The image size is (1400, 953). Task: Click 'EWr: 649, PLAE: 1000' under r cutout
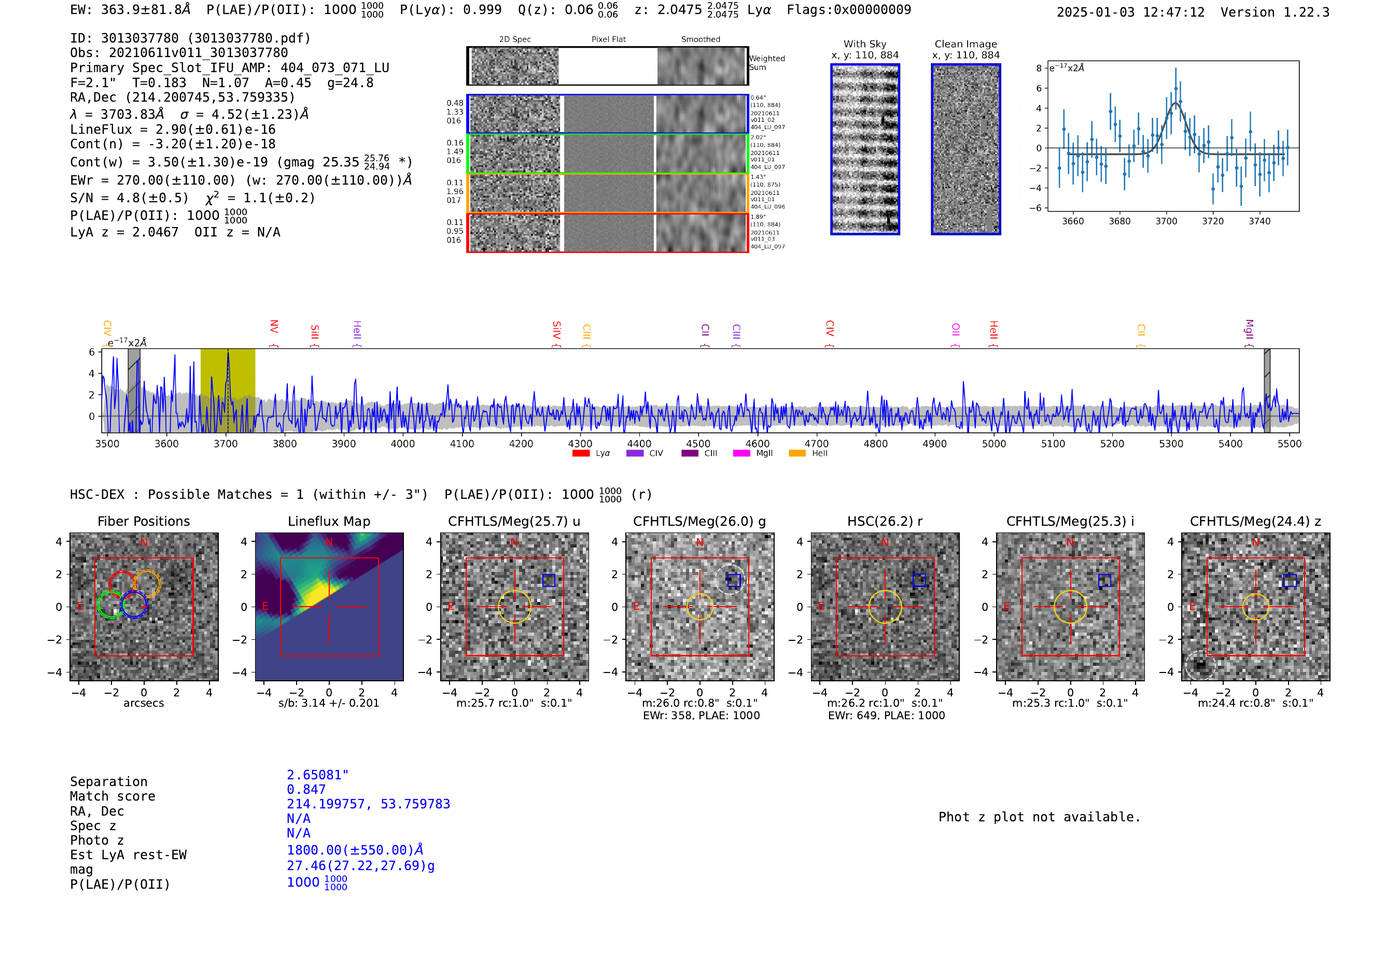point(886,715)
